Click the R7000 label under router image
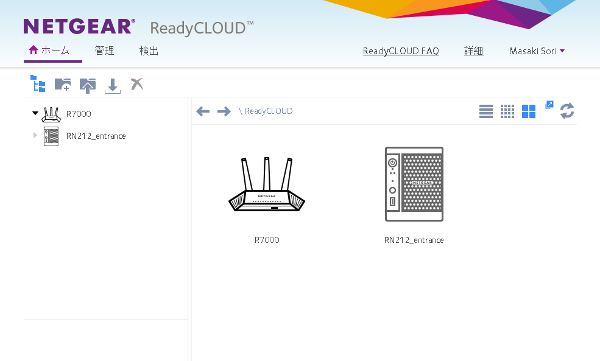This screenshot has width=600, height=361. [267, 240]
